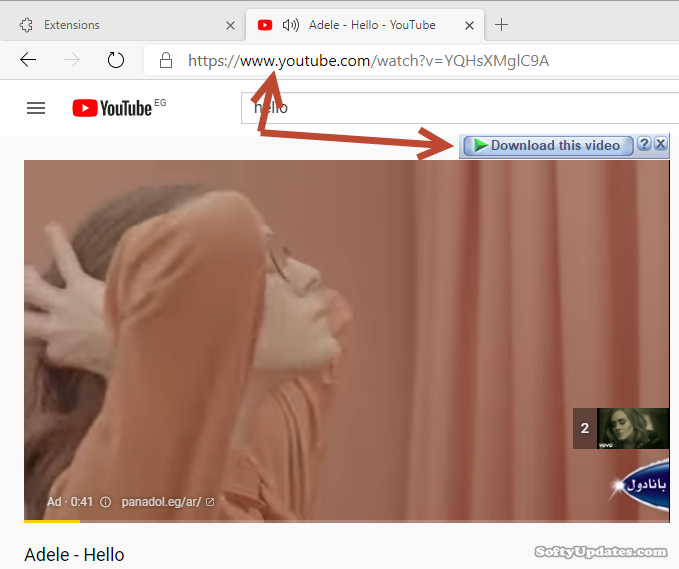Close the Extensions tab

tap(230, 26)
